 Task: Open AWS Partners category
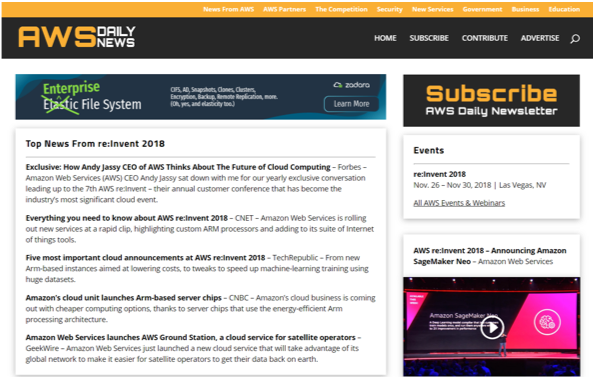coord(284,9)
